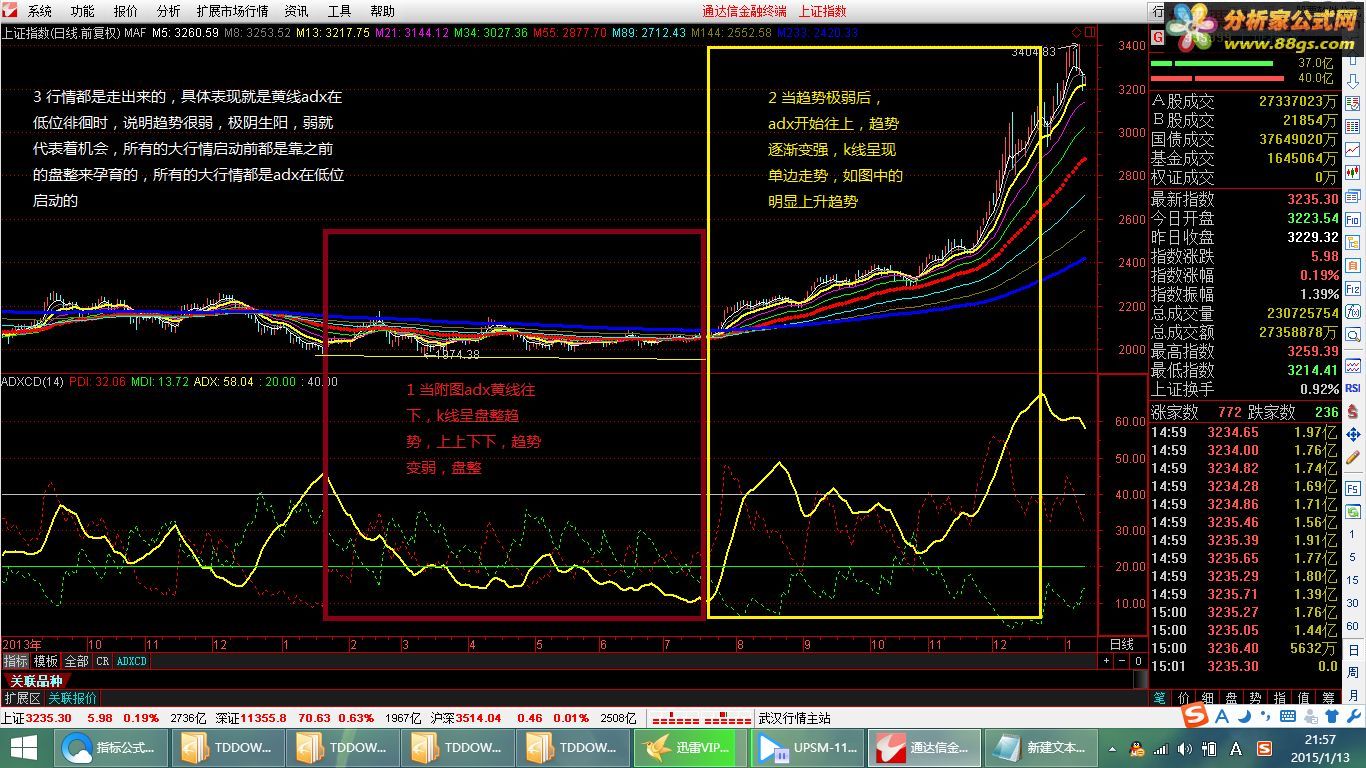Open the grid table icon in right toolbar
The width and height of the screenshot is (1366, 768).
click(x=1353, y=126)
